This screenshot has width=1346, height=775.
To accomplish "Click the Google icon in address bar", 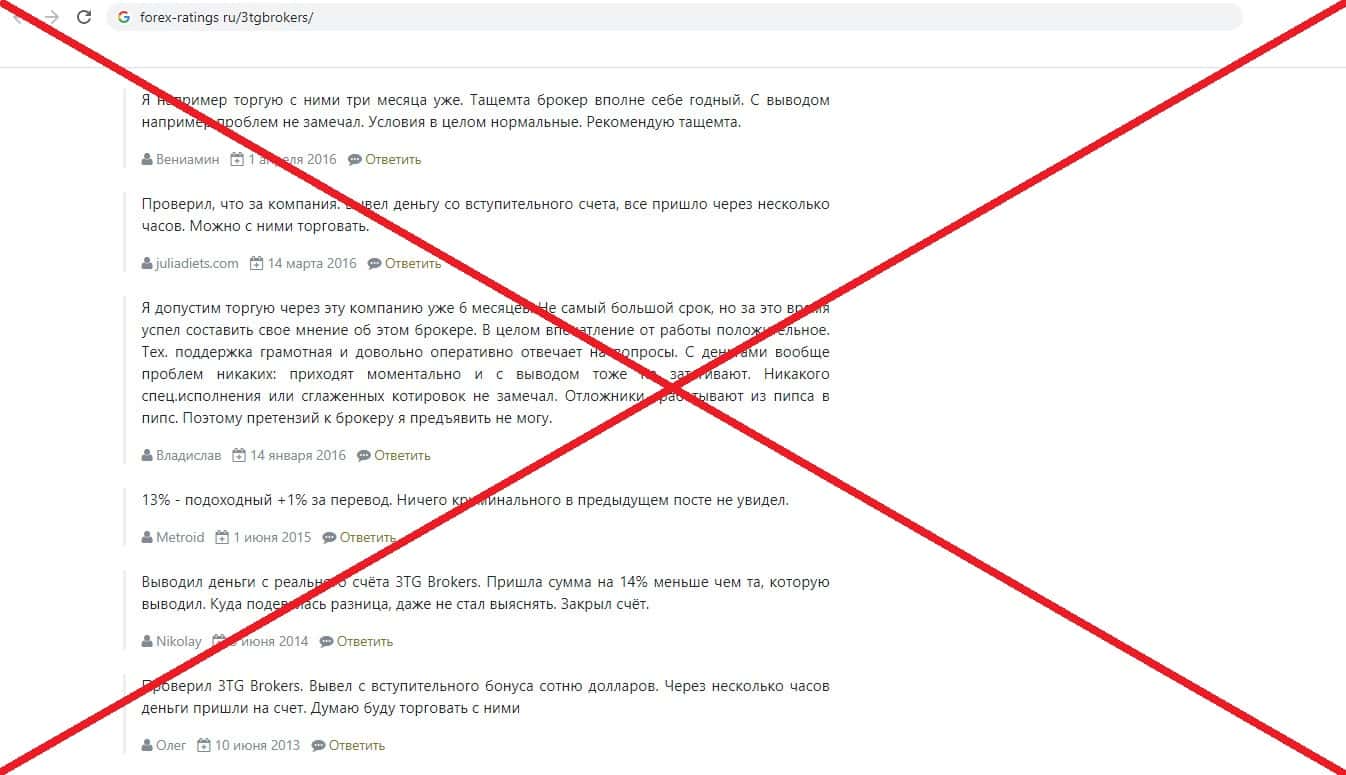I will (x=124, y=17).
